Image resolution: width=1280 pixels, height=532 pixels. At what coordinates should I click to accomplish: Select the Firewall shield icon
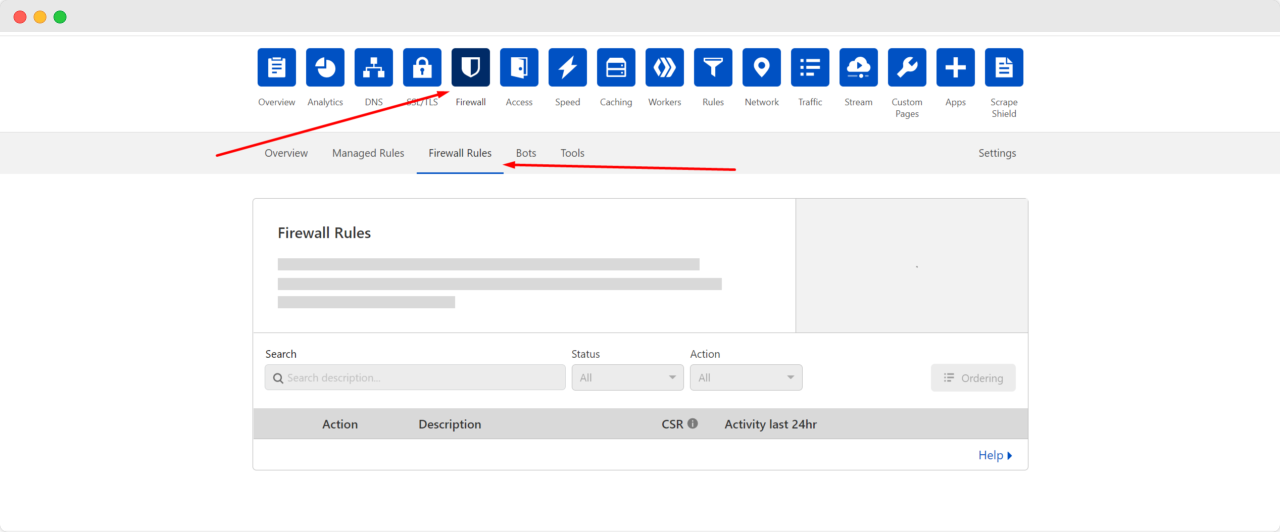point(471,67)
